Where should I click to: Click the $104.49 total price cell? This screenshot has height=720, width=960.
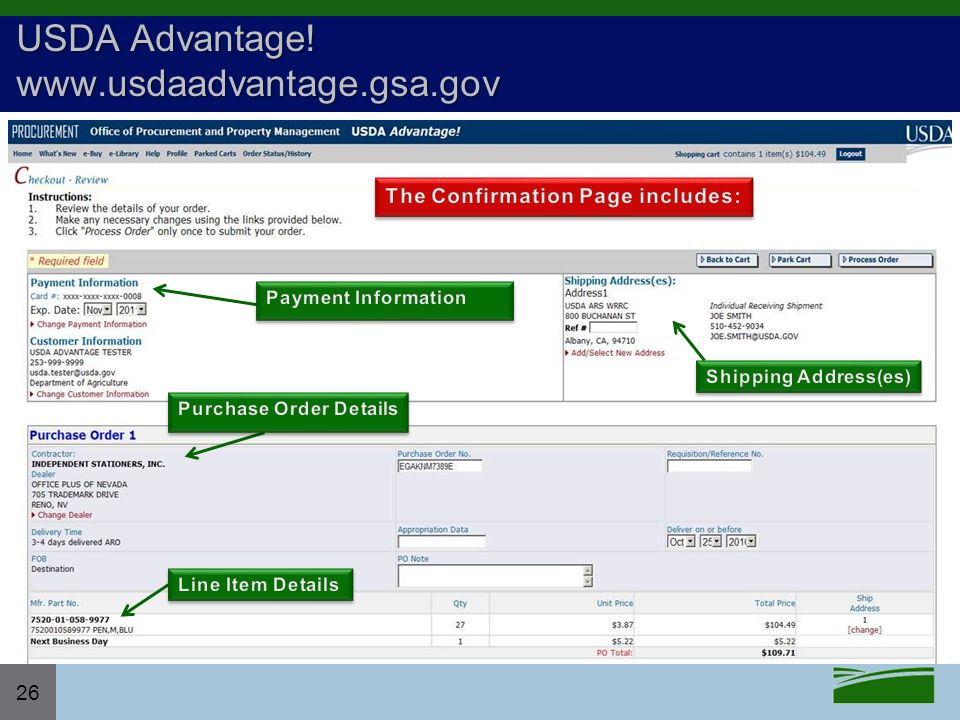780,625
